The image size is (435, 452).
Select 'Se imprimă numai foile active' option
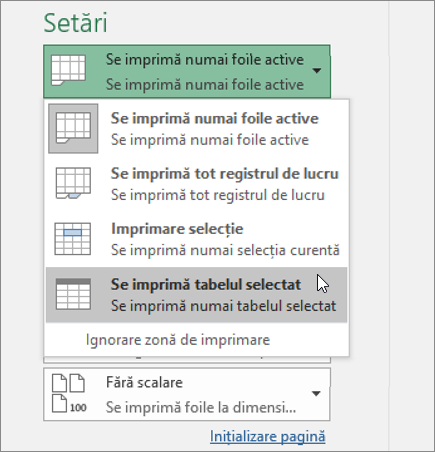[x=197, y=129]
